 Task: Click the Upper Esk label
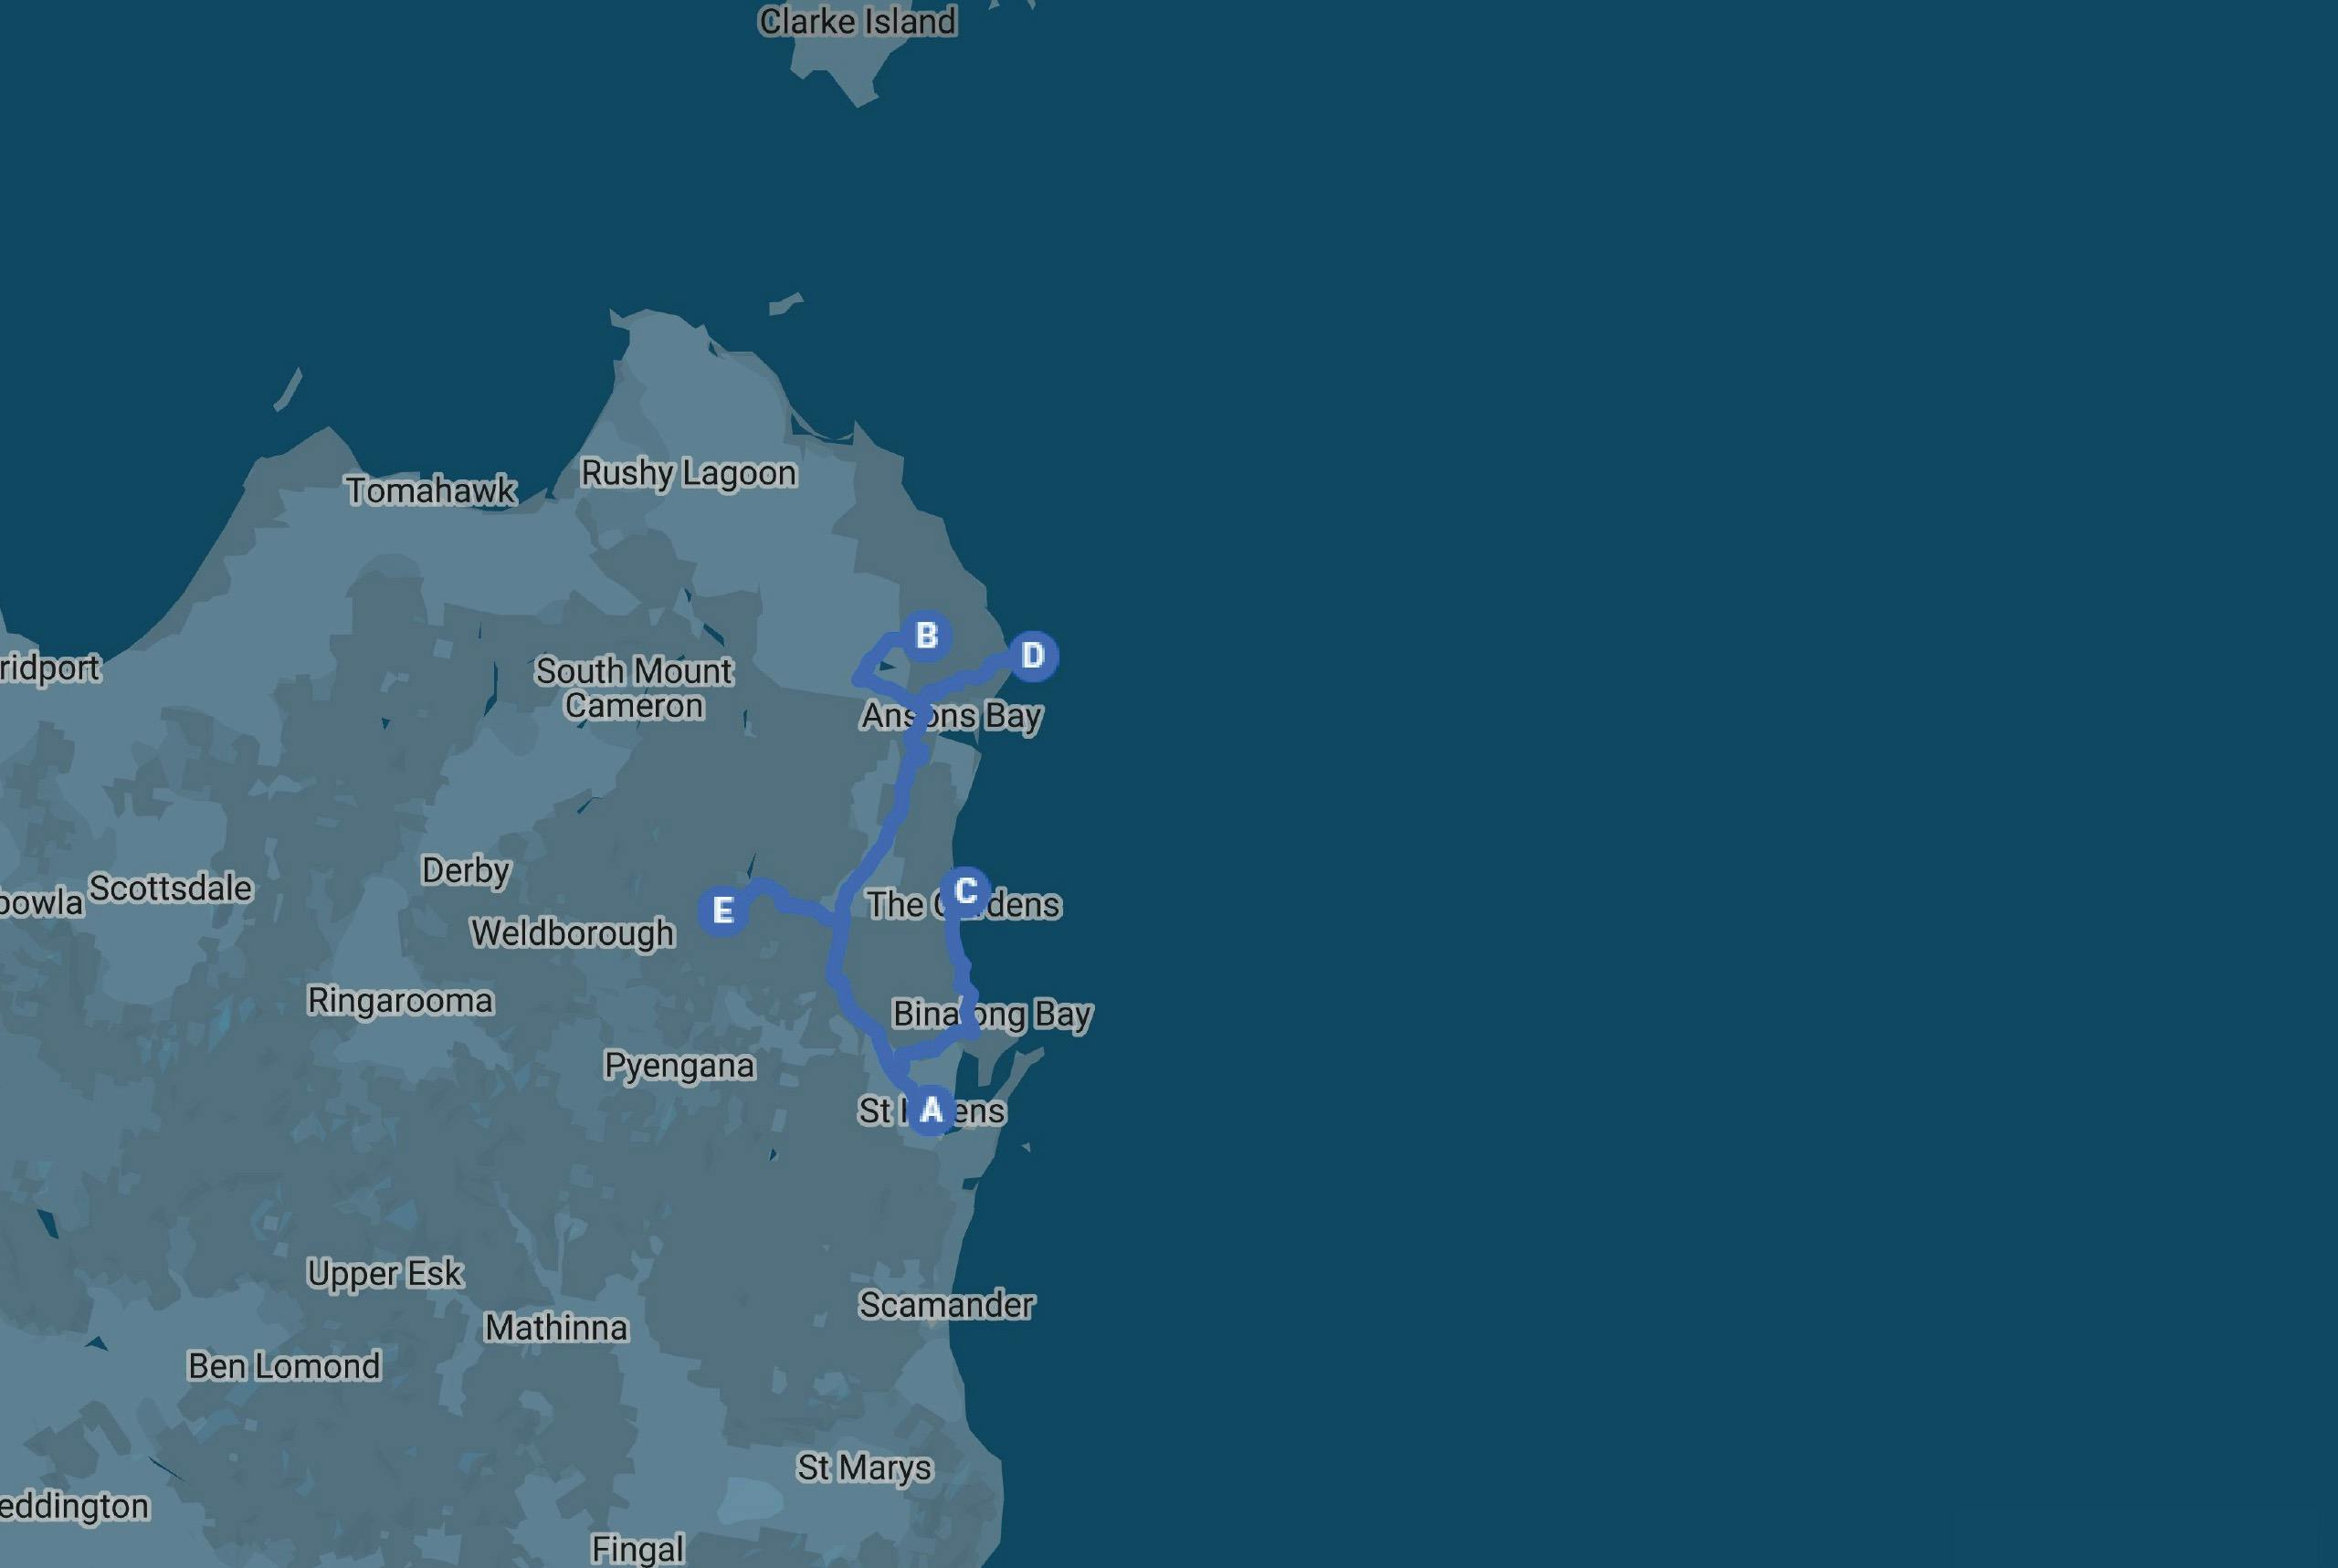pos(384,1273)
